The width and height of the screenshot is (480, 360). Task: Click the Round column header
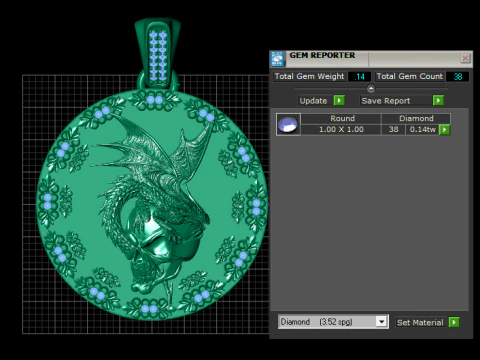pos(342,118)
